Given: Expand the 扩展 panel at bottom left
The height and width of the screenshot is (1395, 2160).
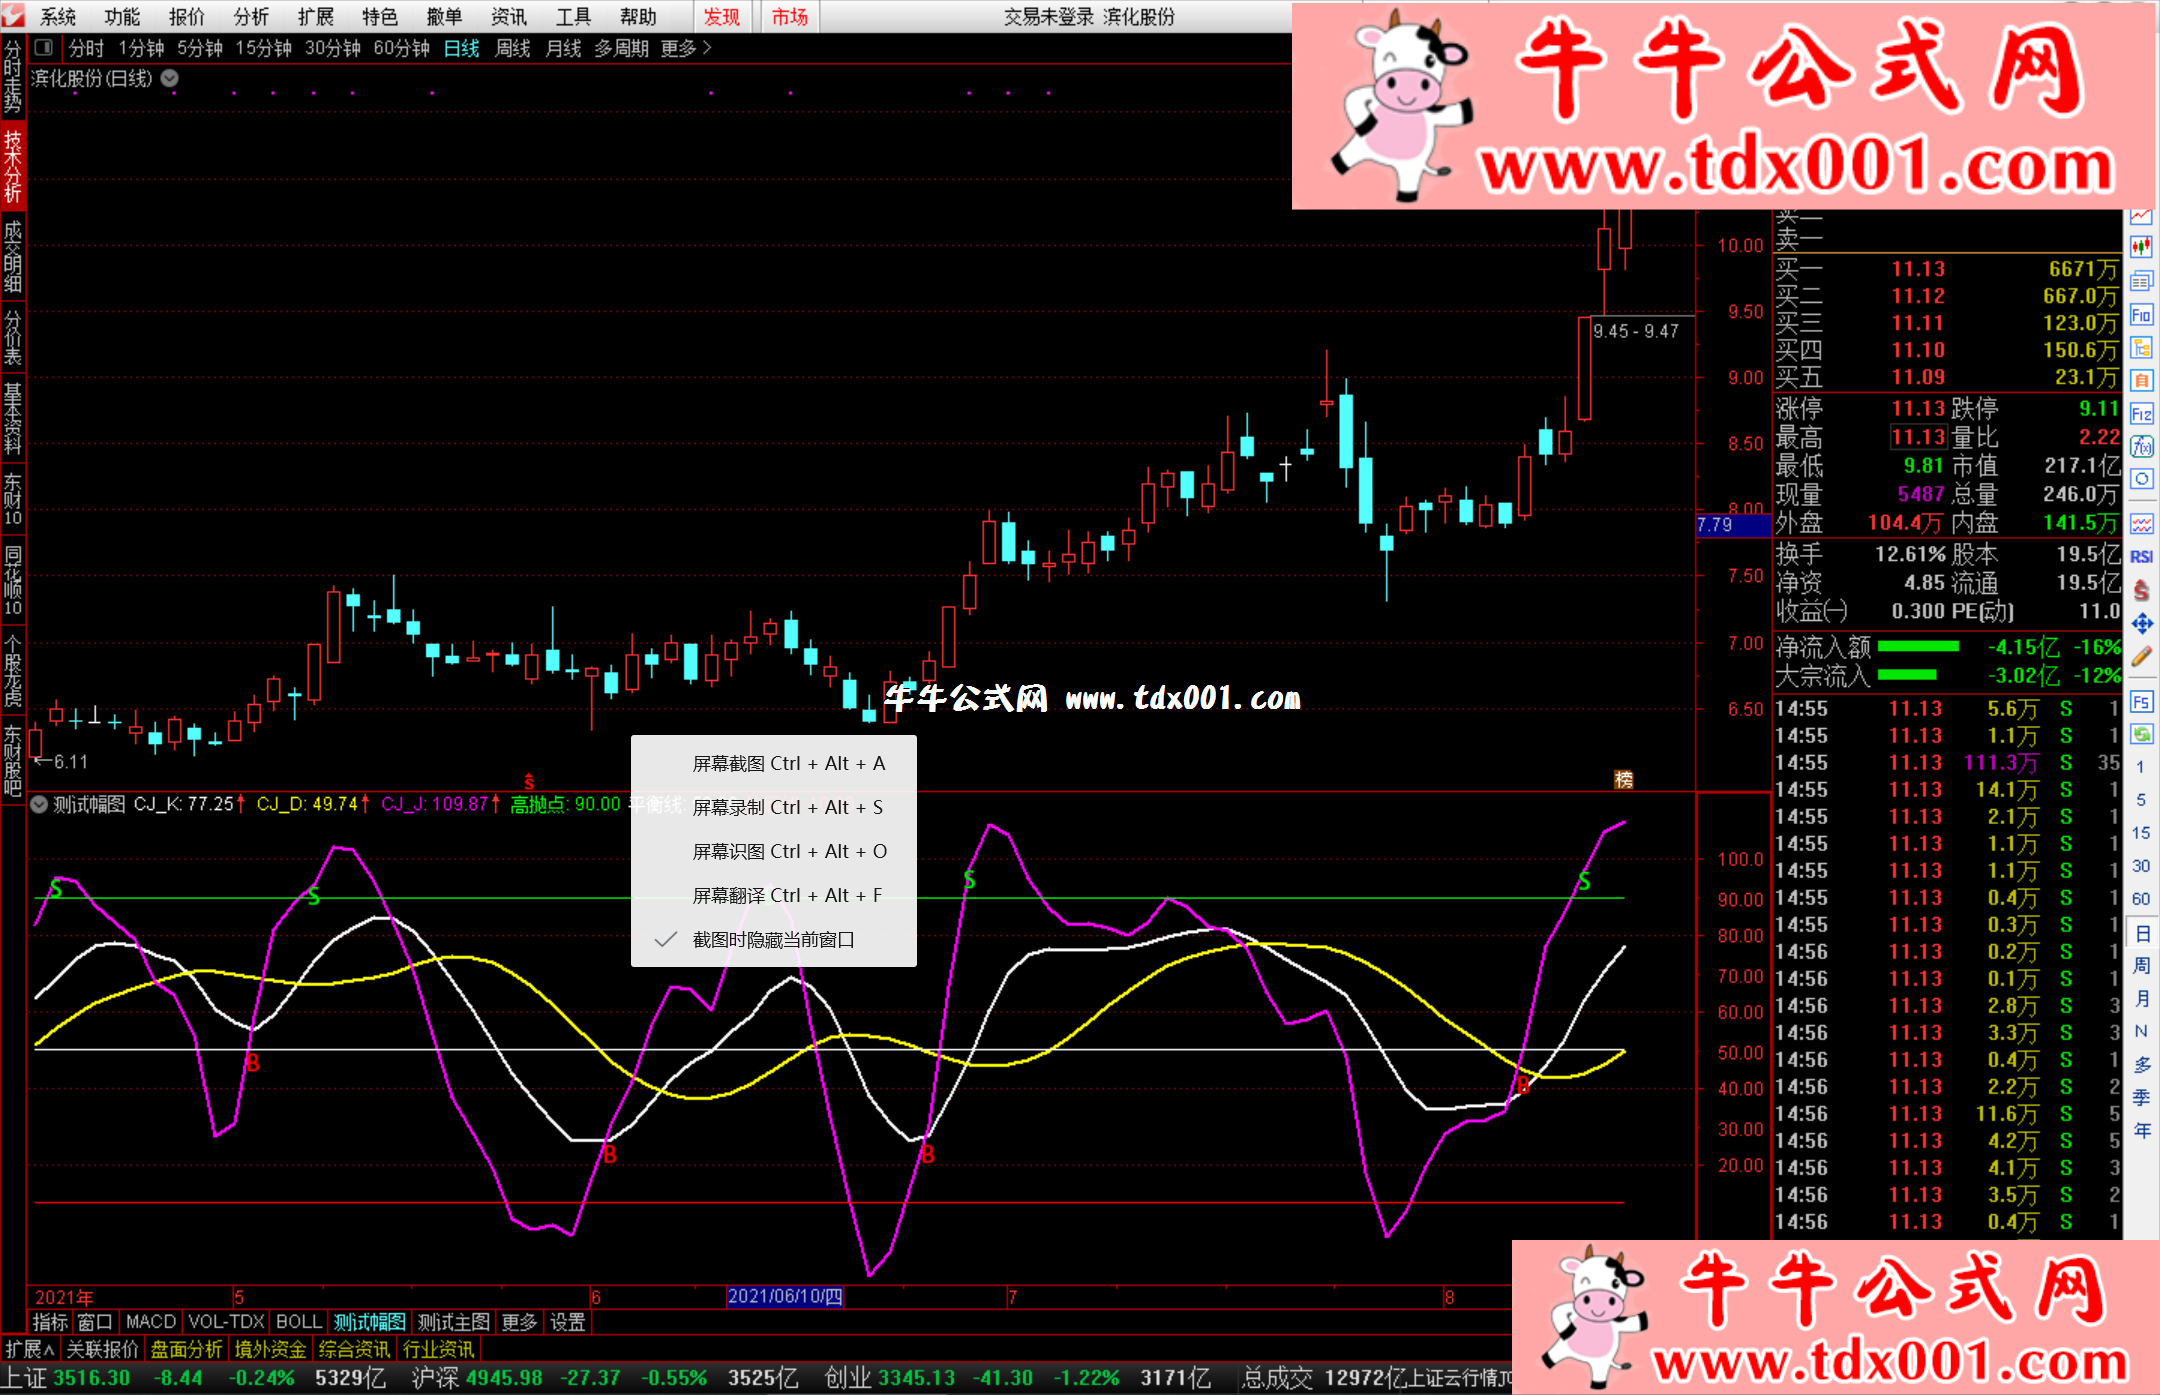Looking at the screenshot, I should tap(29, 1349).
